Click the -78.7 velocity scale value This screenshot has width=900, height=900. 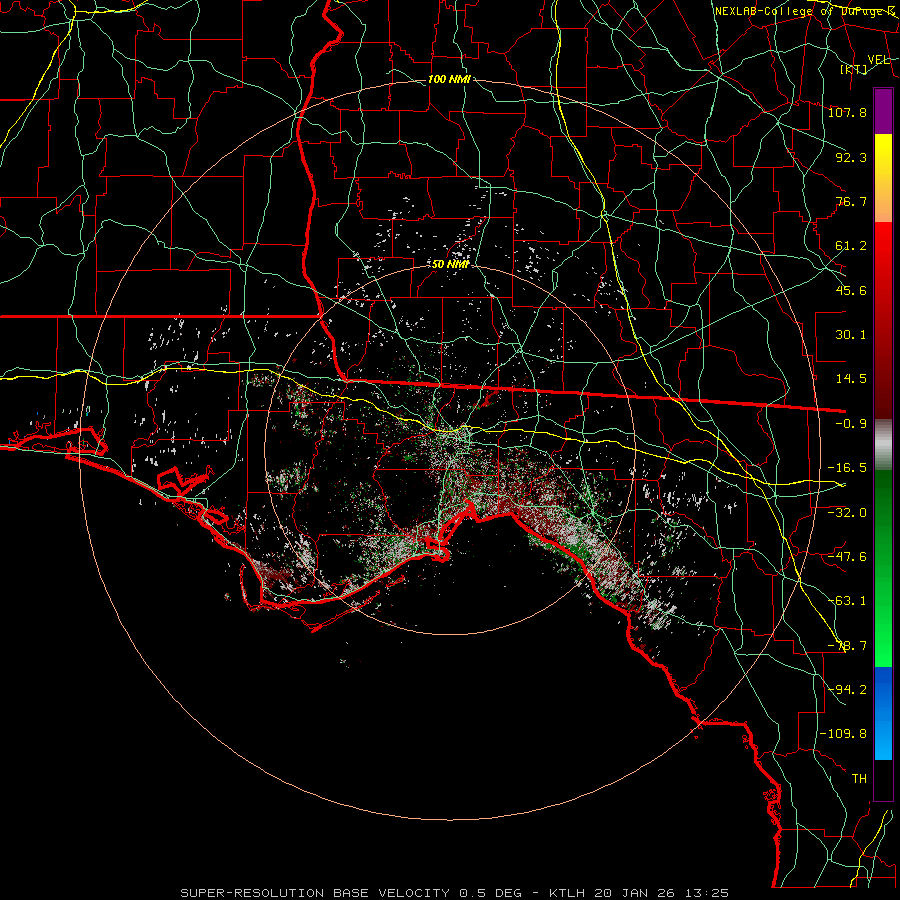click(x=847, y=646)
